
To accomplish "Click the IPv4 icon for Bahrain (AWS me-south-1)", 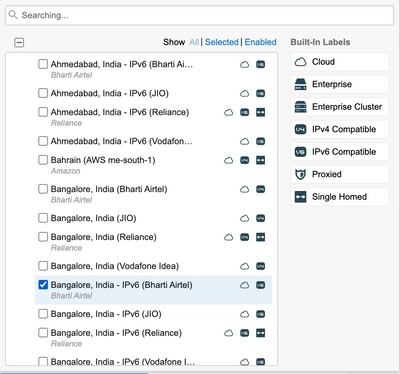I will point(245,160).
